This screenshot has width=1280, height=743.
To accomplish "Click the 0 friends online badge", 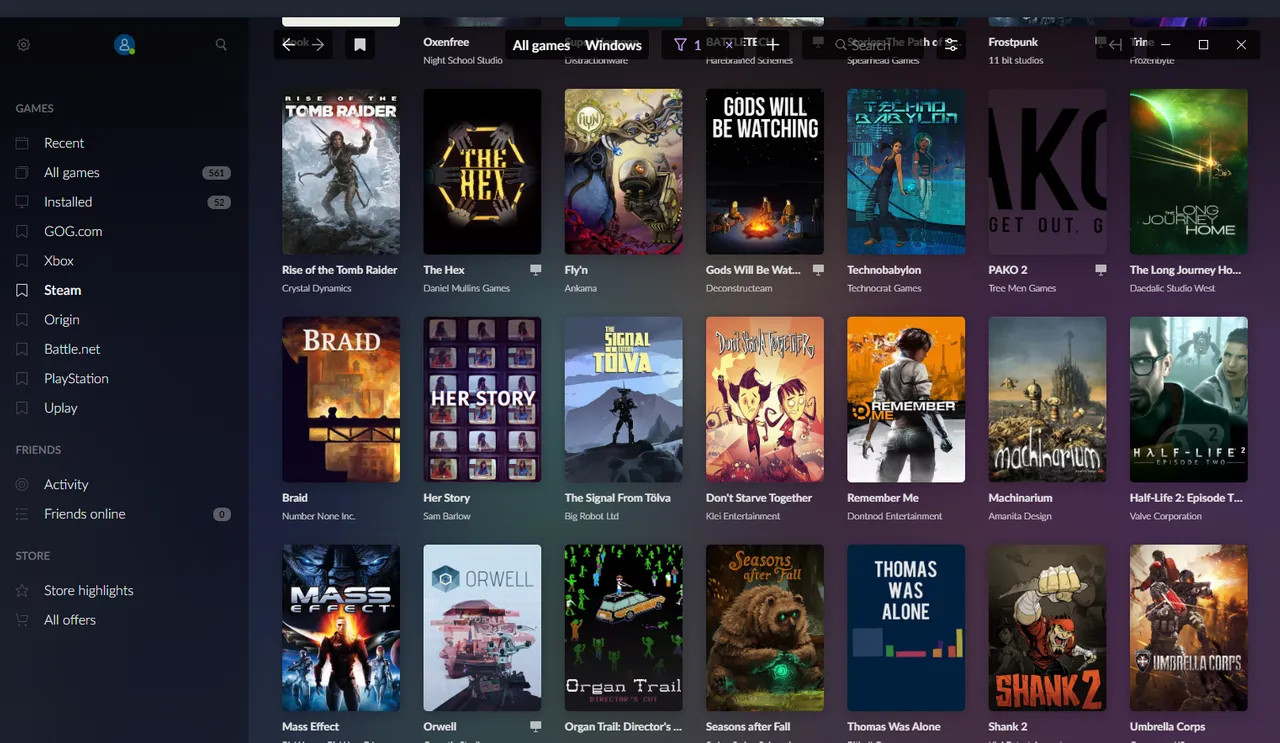I will [222, 514].
